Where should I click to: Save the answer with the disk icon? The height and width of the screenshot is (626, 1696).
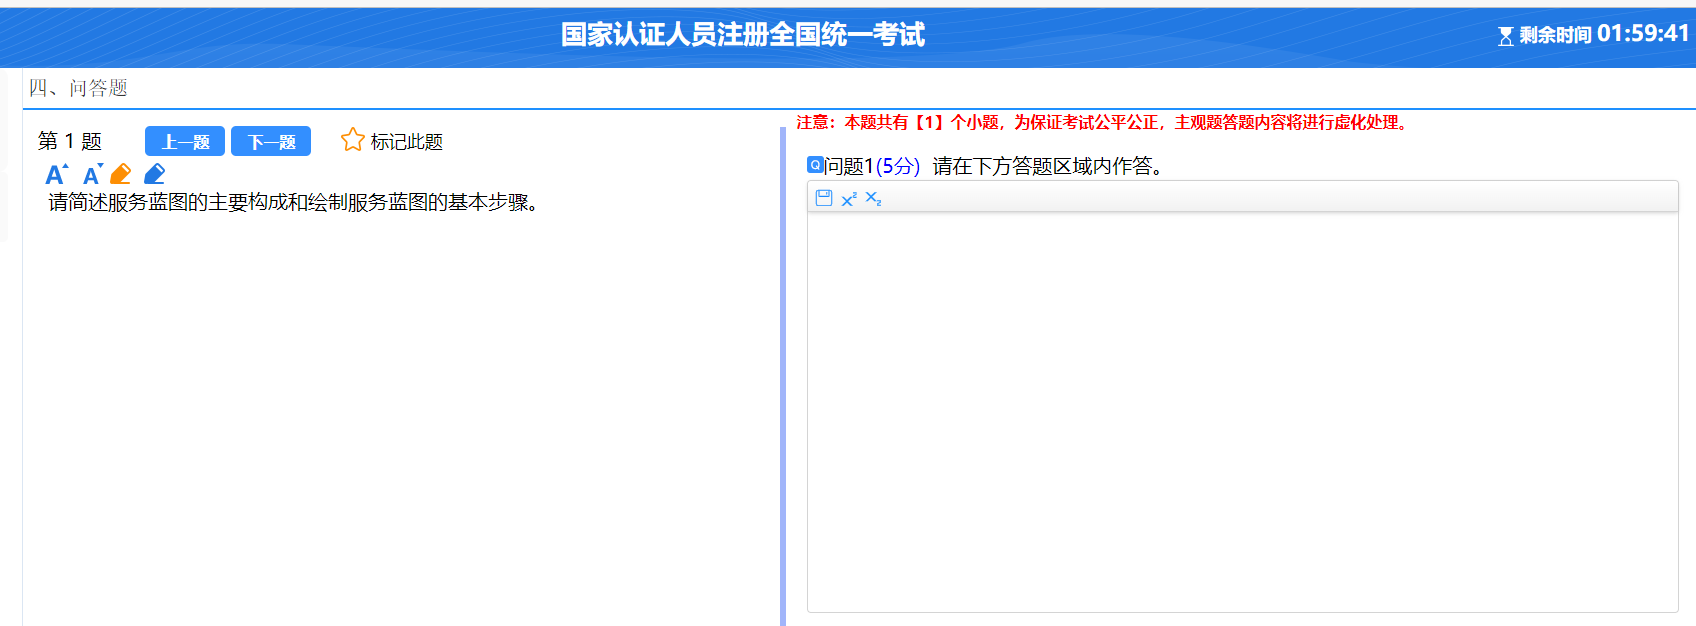click(824, 198)
